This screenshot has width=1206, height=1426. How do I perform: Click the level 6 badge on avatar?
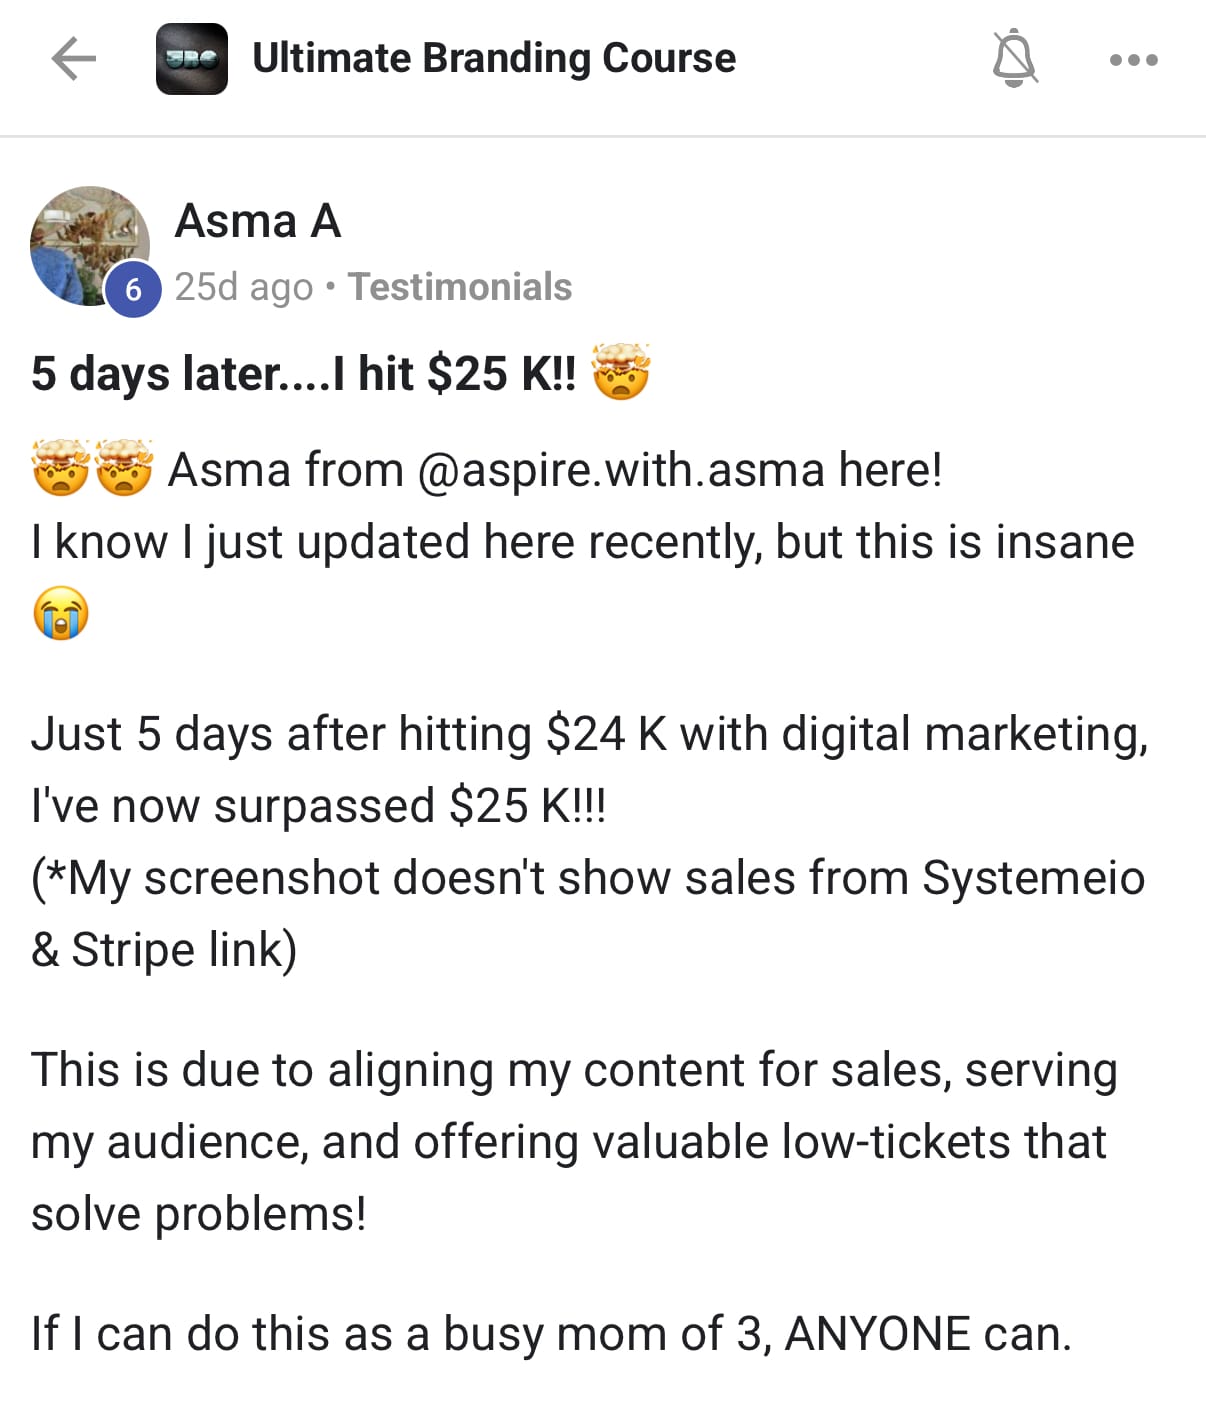(x=133, y=290)
